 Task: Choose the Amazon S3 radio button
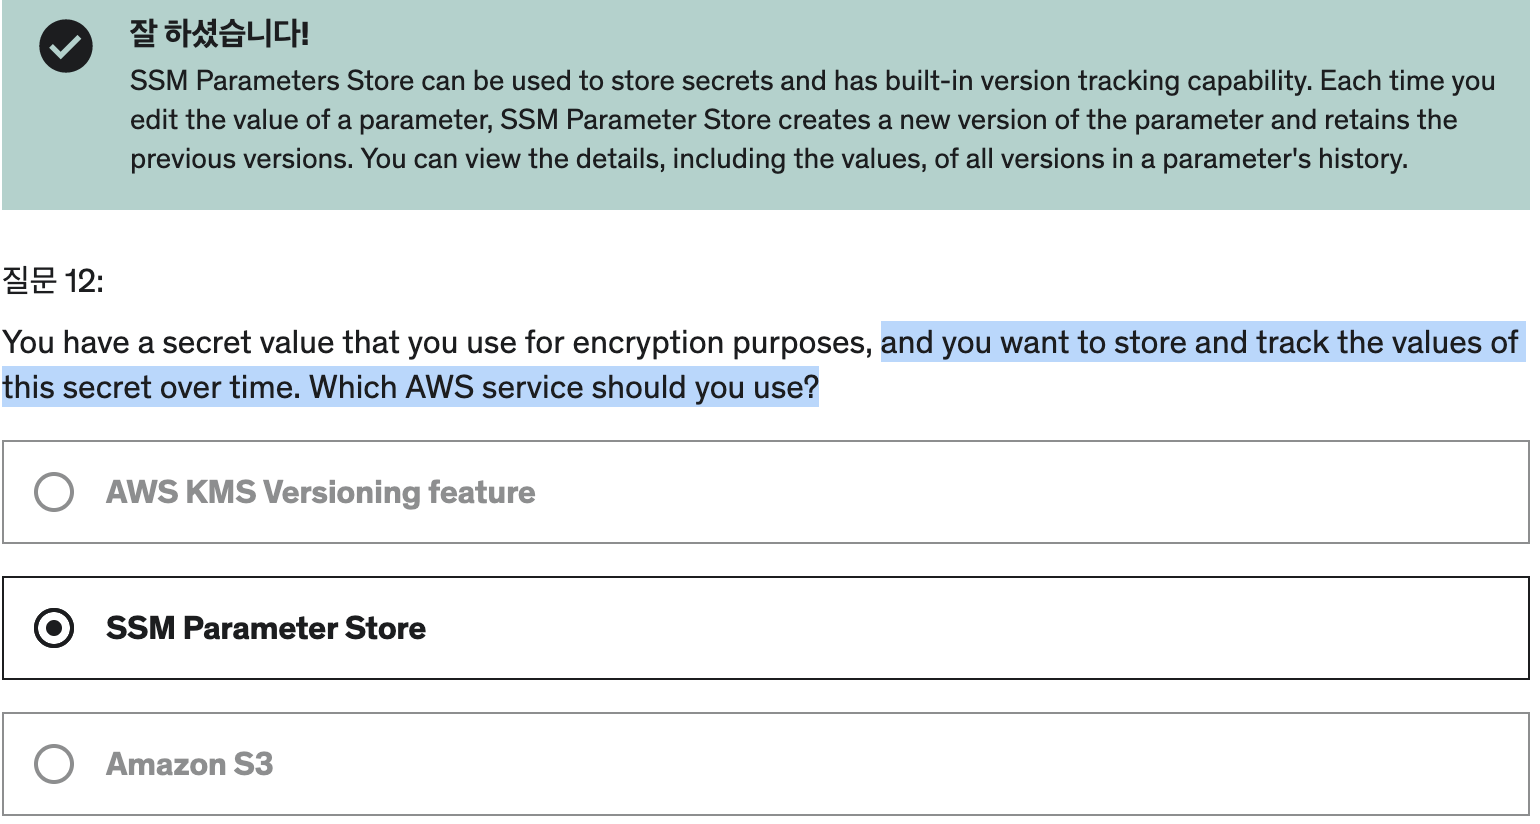point(54,764)
